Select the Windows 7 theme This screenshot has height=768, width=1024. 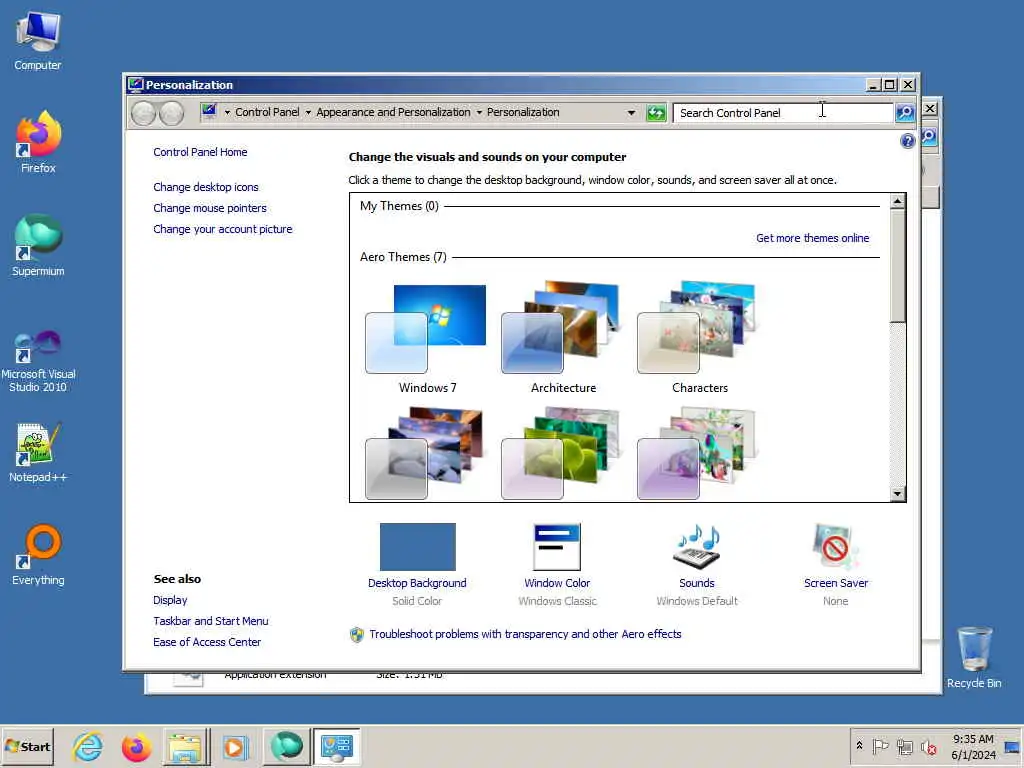(427, 338)
